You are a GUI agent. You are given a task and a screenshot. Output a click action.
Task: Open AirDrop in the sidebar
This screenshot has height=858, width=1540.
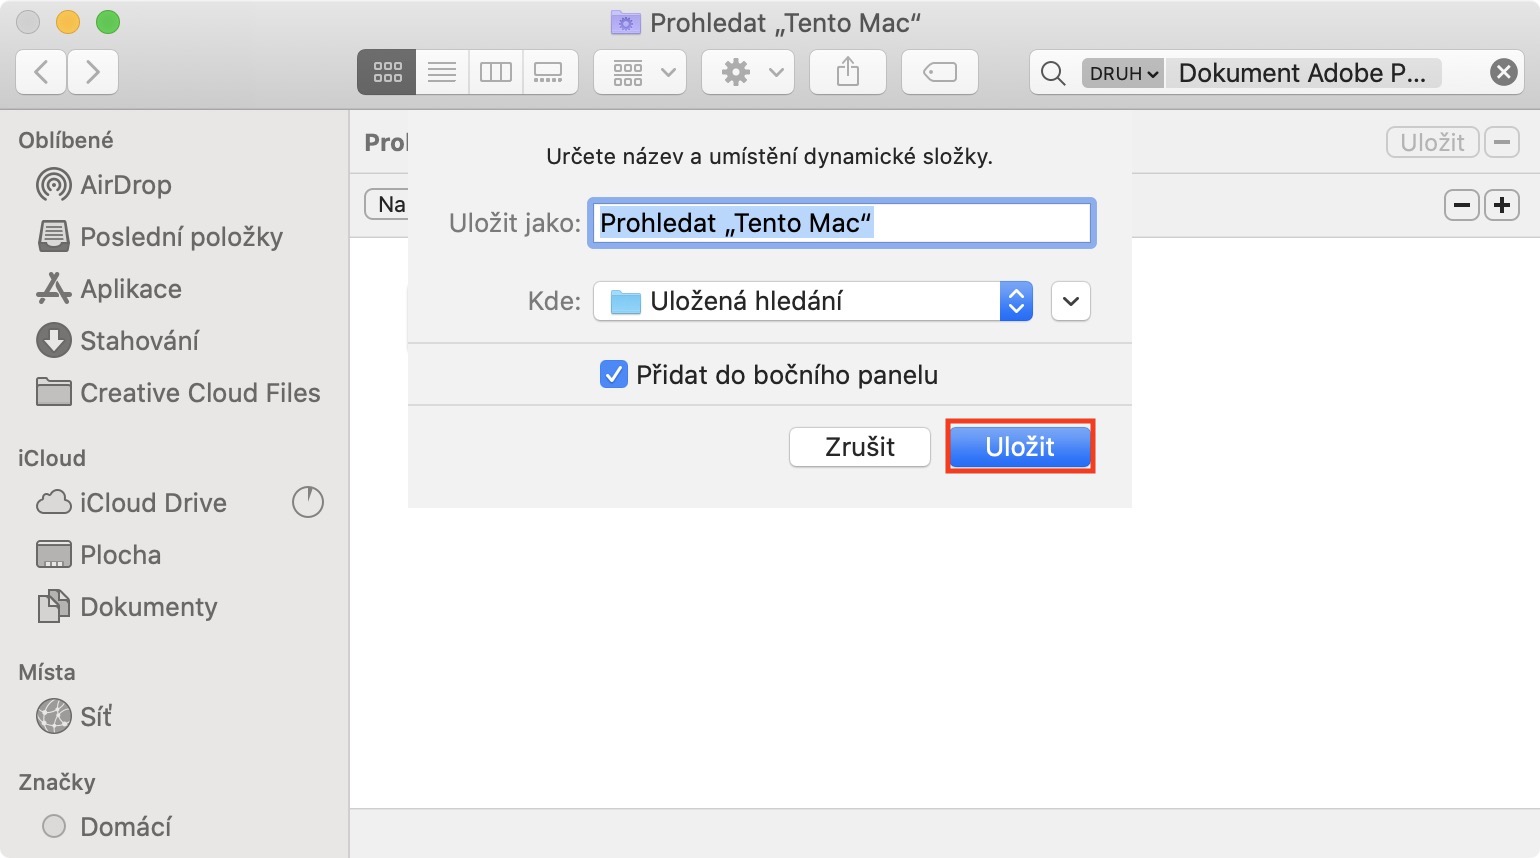(125, 185)
